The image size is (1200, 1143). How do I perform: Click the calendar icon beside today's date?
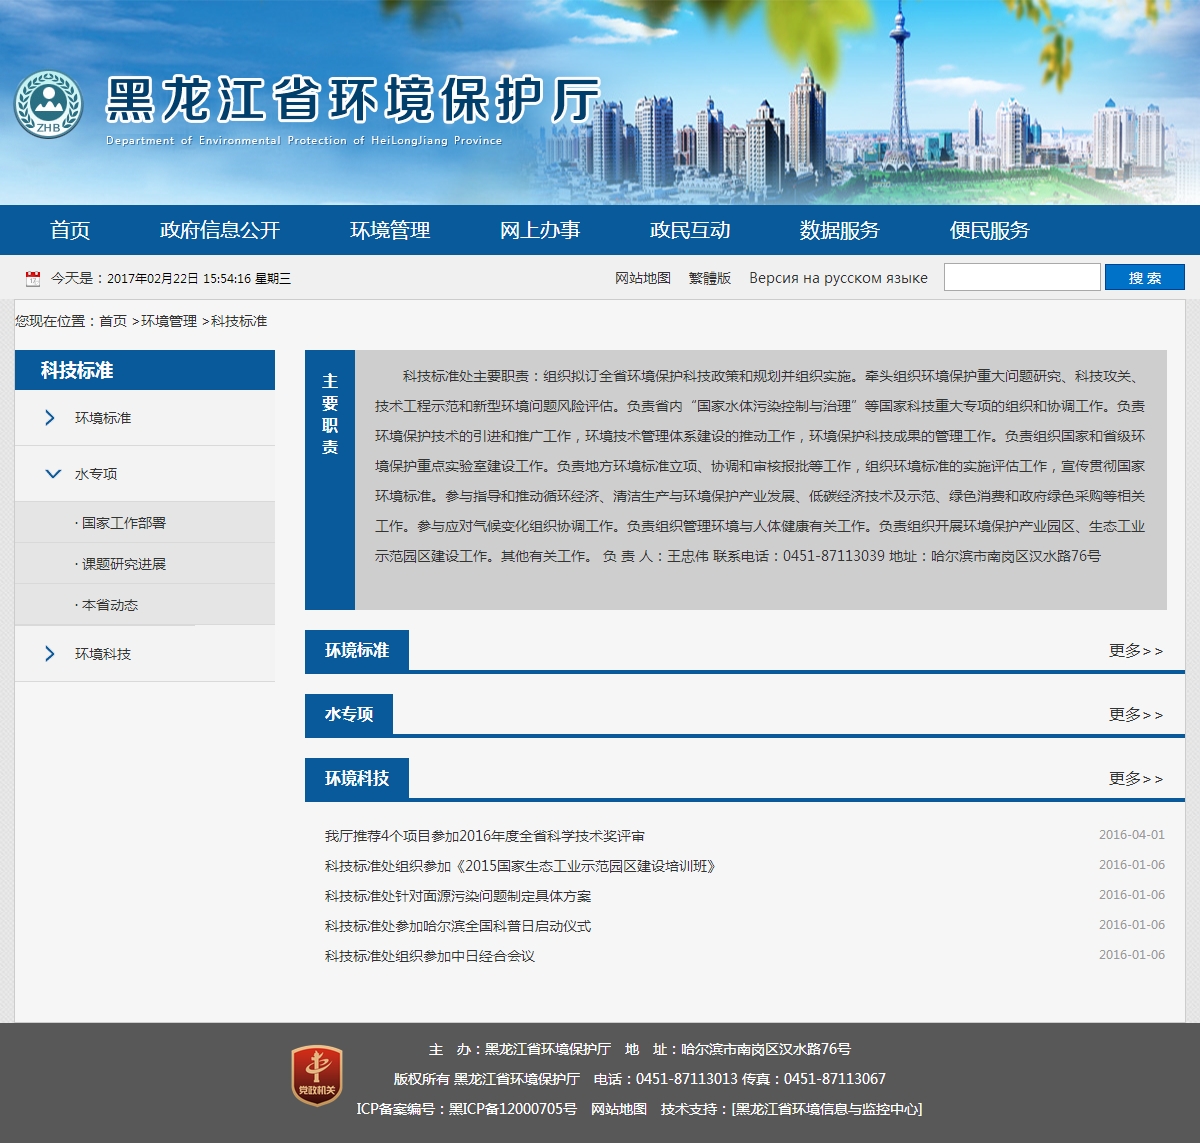[x=33, y=279]
